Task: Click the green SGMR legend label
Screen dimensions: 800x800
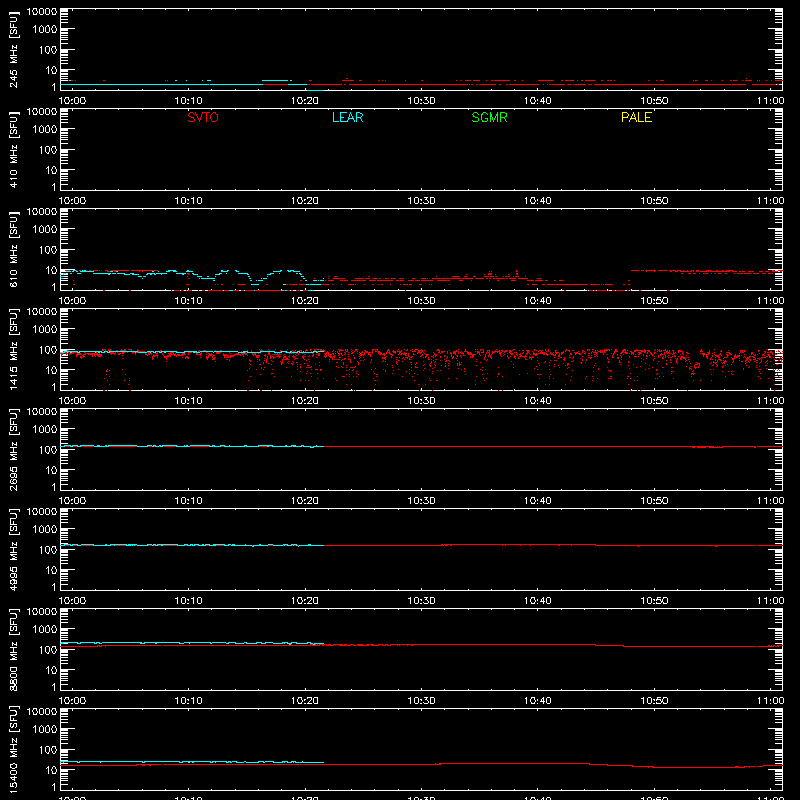Action: pos(489,117)
